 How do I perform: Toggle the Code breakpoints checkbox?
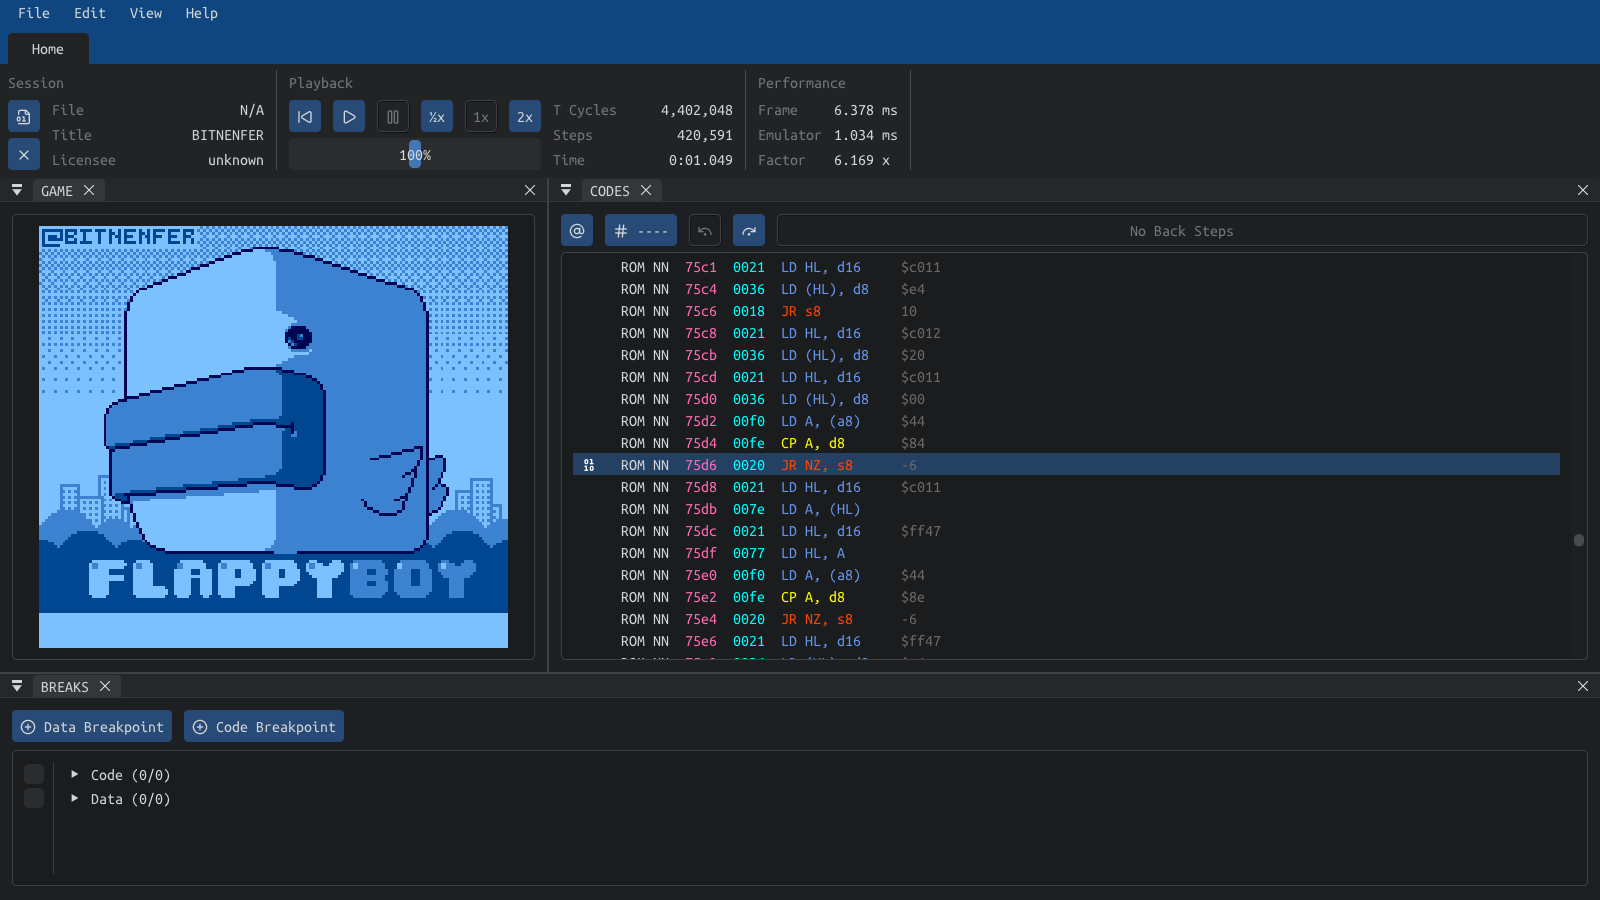[x=34, y=775]
